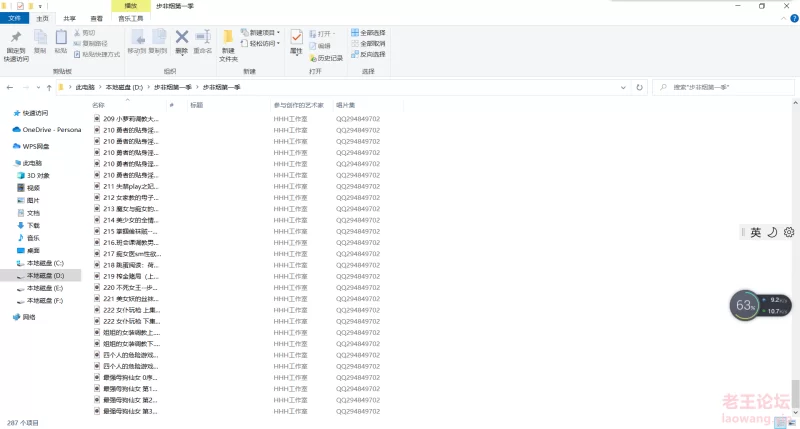Open 本地磁盘 (E:) in sidebar
The height and width of the screenshot is (429, 800).
click(x=40, y=288)
